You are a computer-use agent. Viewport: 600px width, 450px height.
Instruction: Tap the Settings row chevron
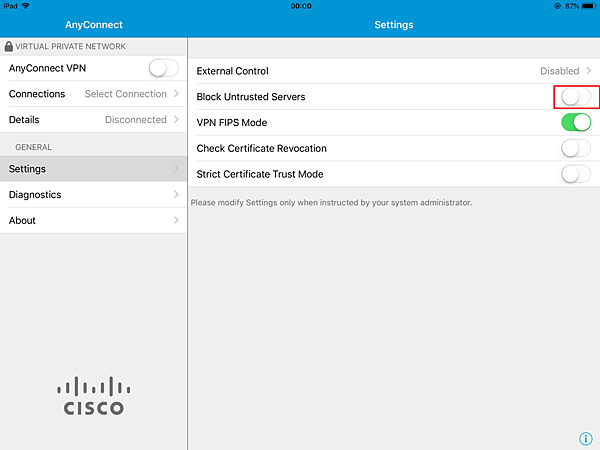(x=176, y=168)
